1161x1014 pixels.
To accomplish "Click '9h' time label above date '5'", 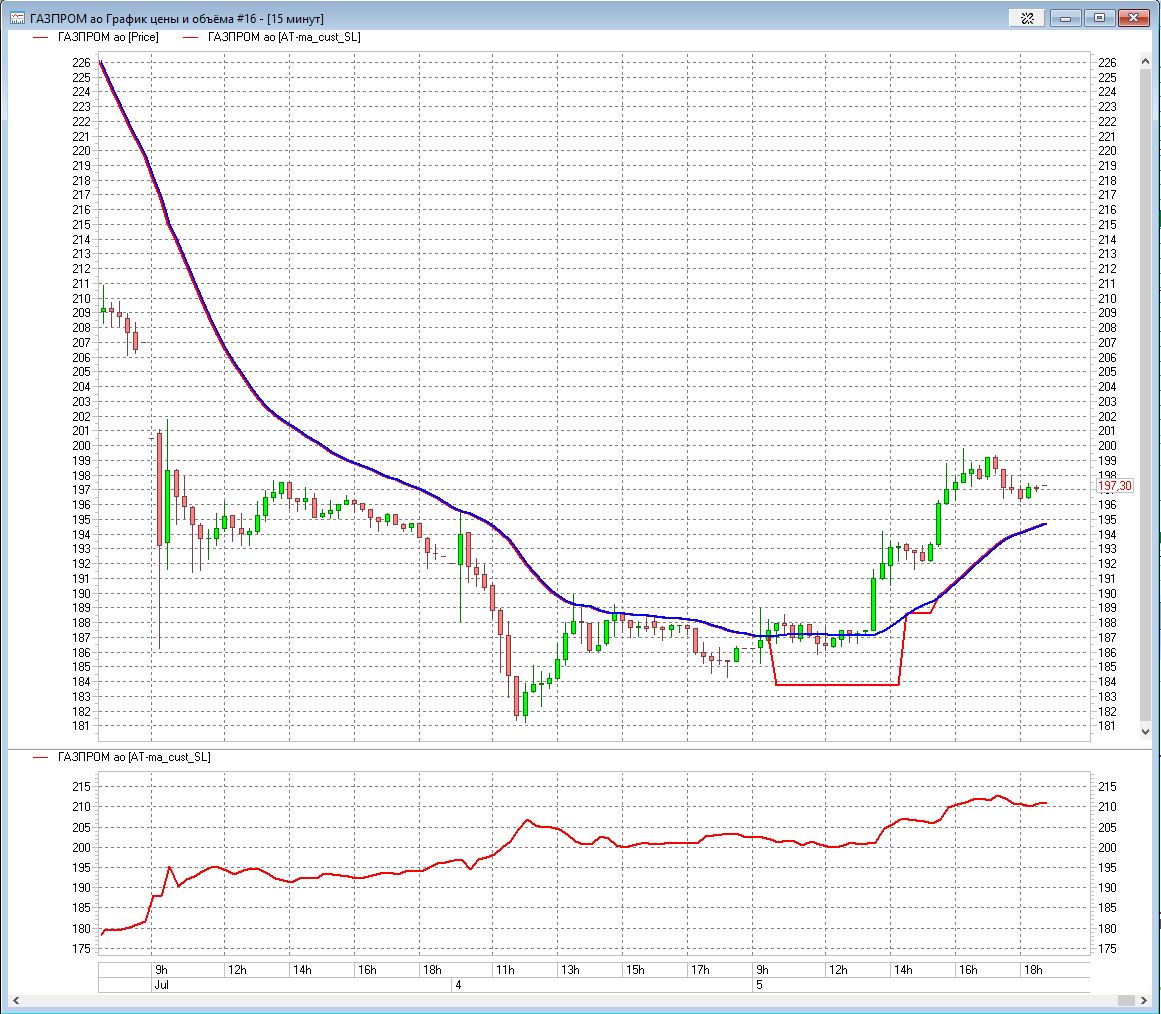I will click(x=763, y=970).
